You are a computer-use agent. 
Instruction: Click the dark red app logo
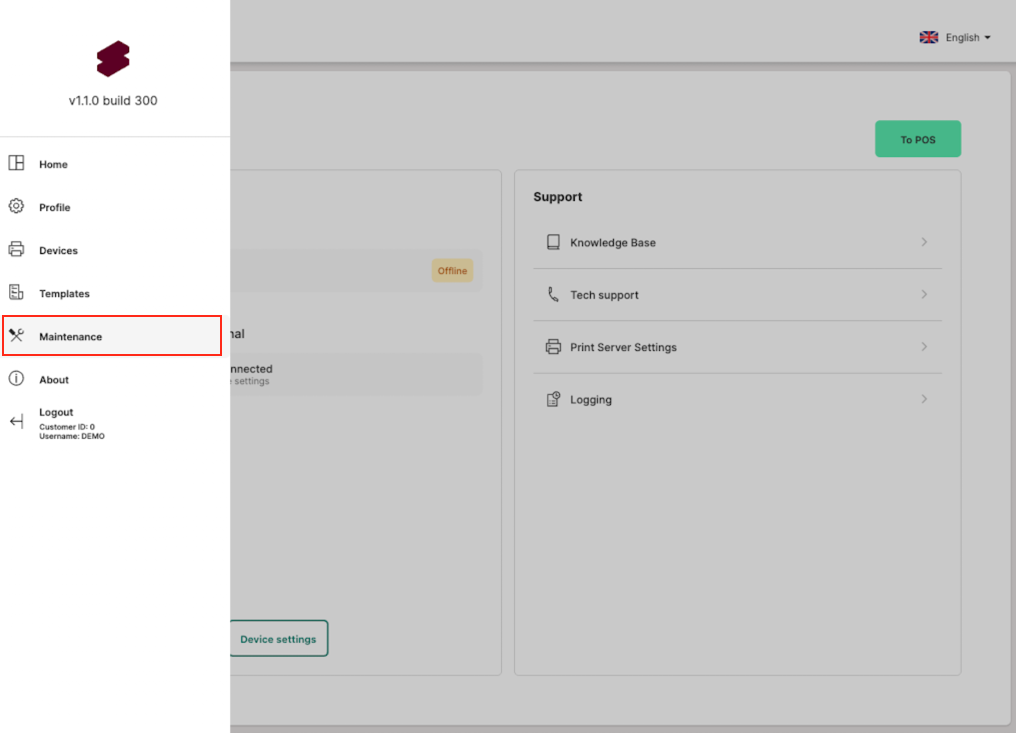click(x=113, y=59)
